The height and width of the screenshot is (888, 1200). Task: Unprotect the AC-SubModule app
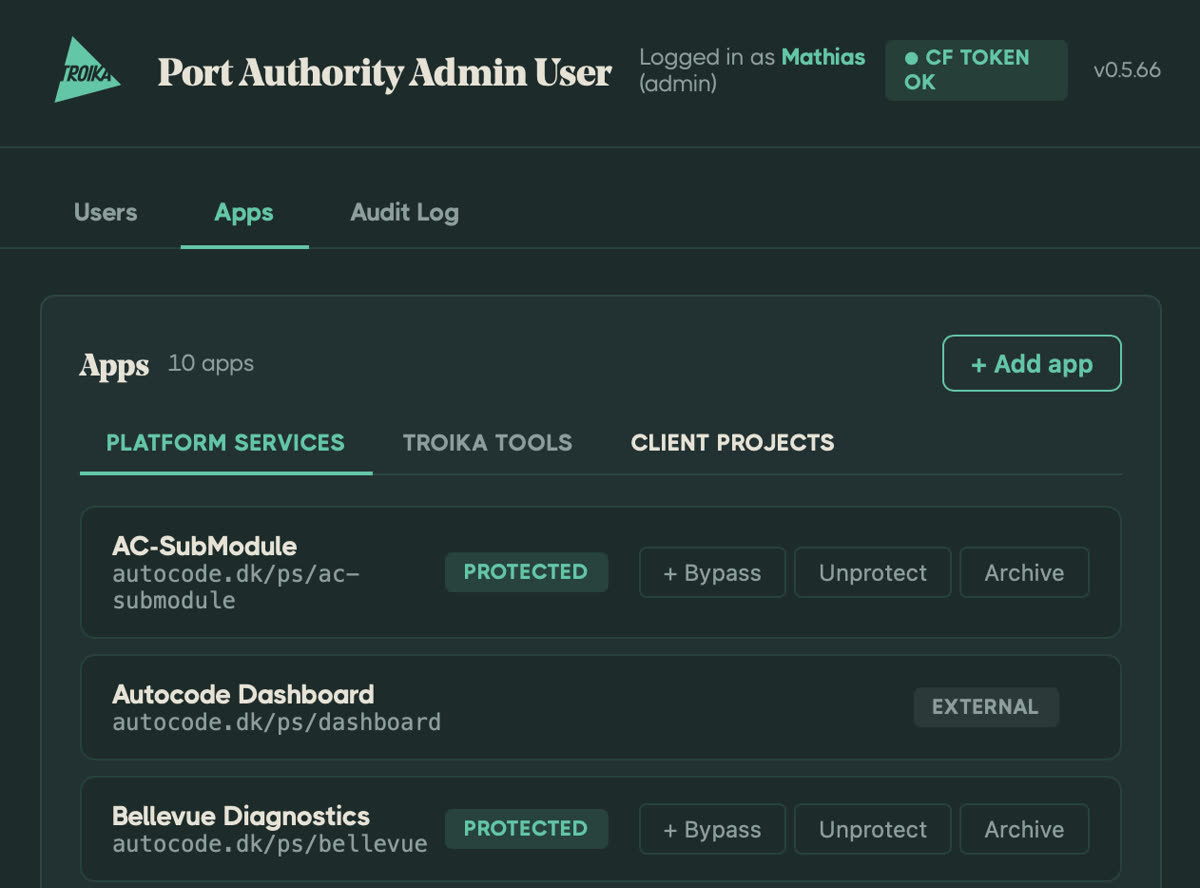tap(872, 572)
